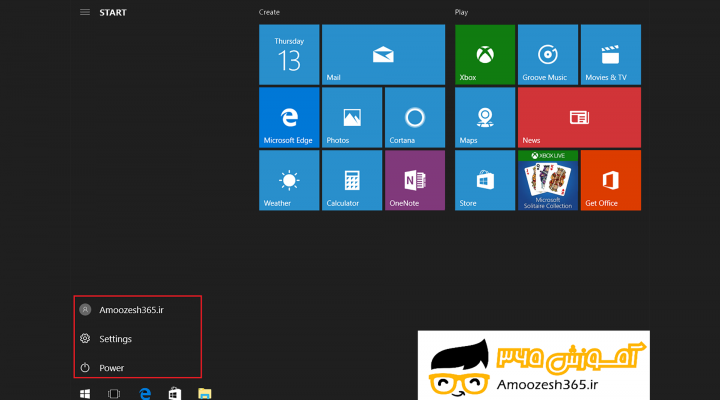Screen dimensions: 720x400
Task: Open Task View on the taskbar
Action: pos(114,394)
